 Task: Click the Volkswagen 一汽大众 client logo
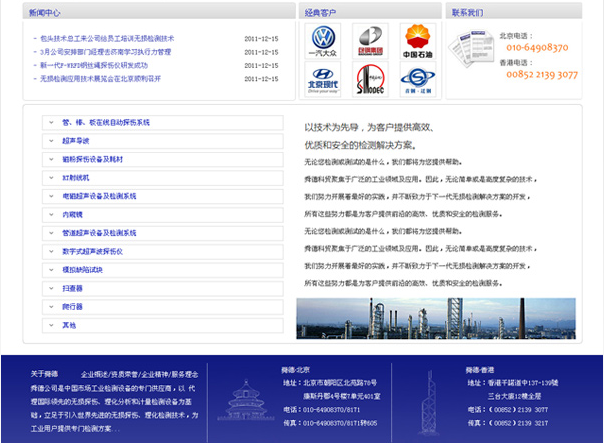click(x=322, y=42)
